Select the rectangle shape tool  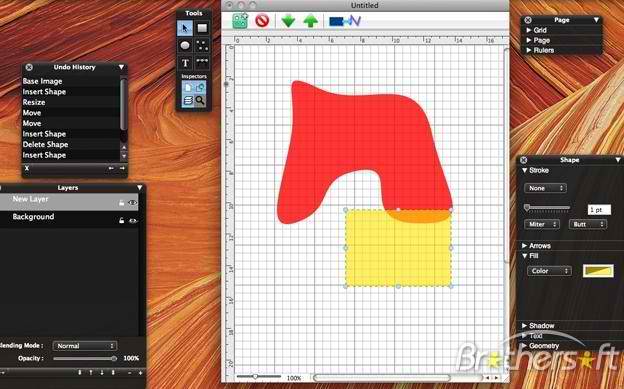pyautogui.click(x=202, y=28)
